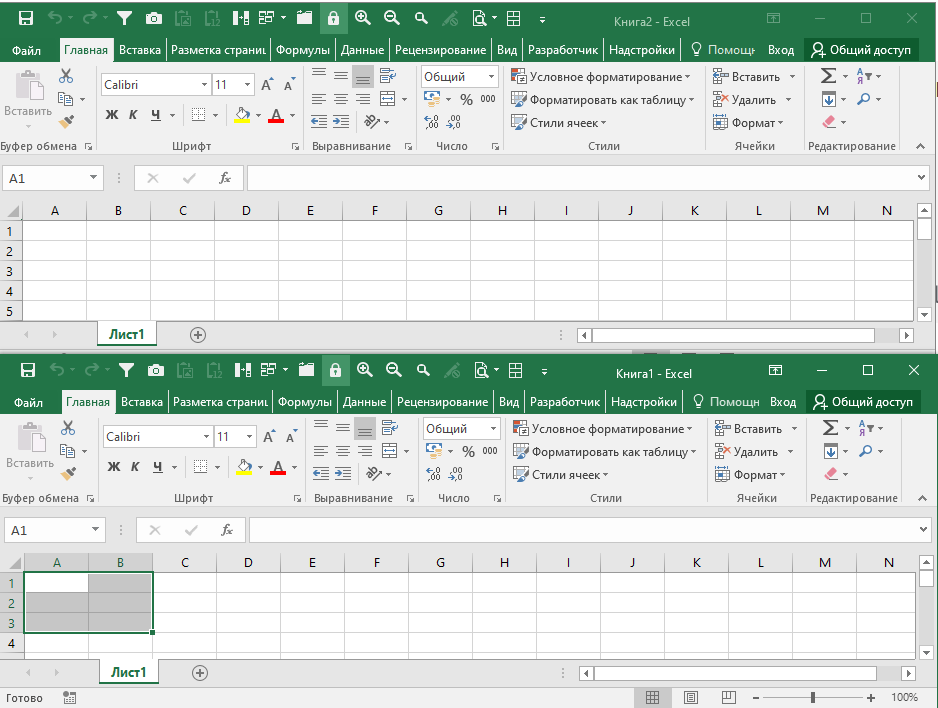Toggle italic К in Книга1 ribbon

click(x=135, y=467)
